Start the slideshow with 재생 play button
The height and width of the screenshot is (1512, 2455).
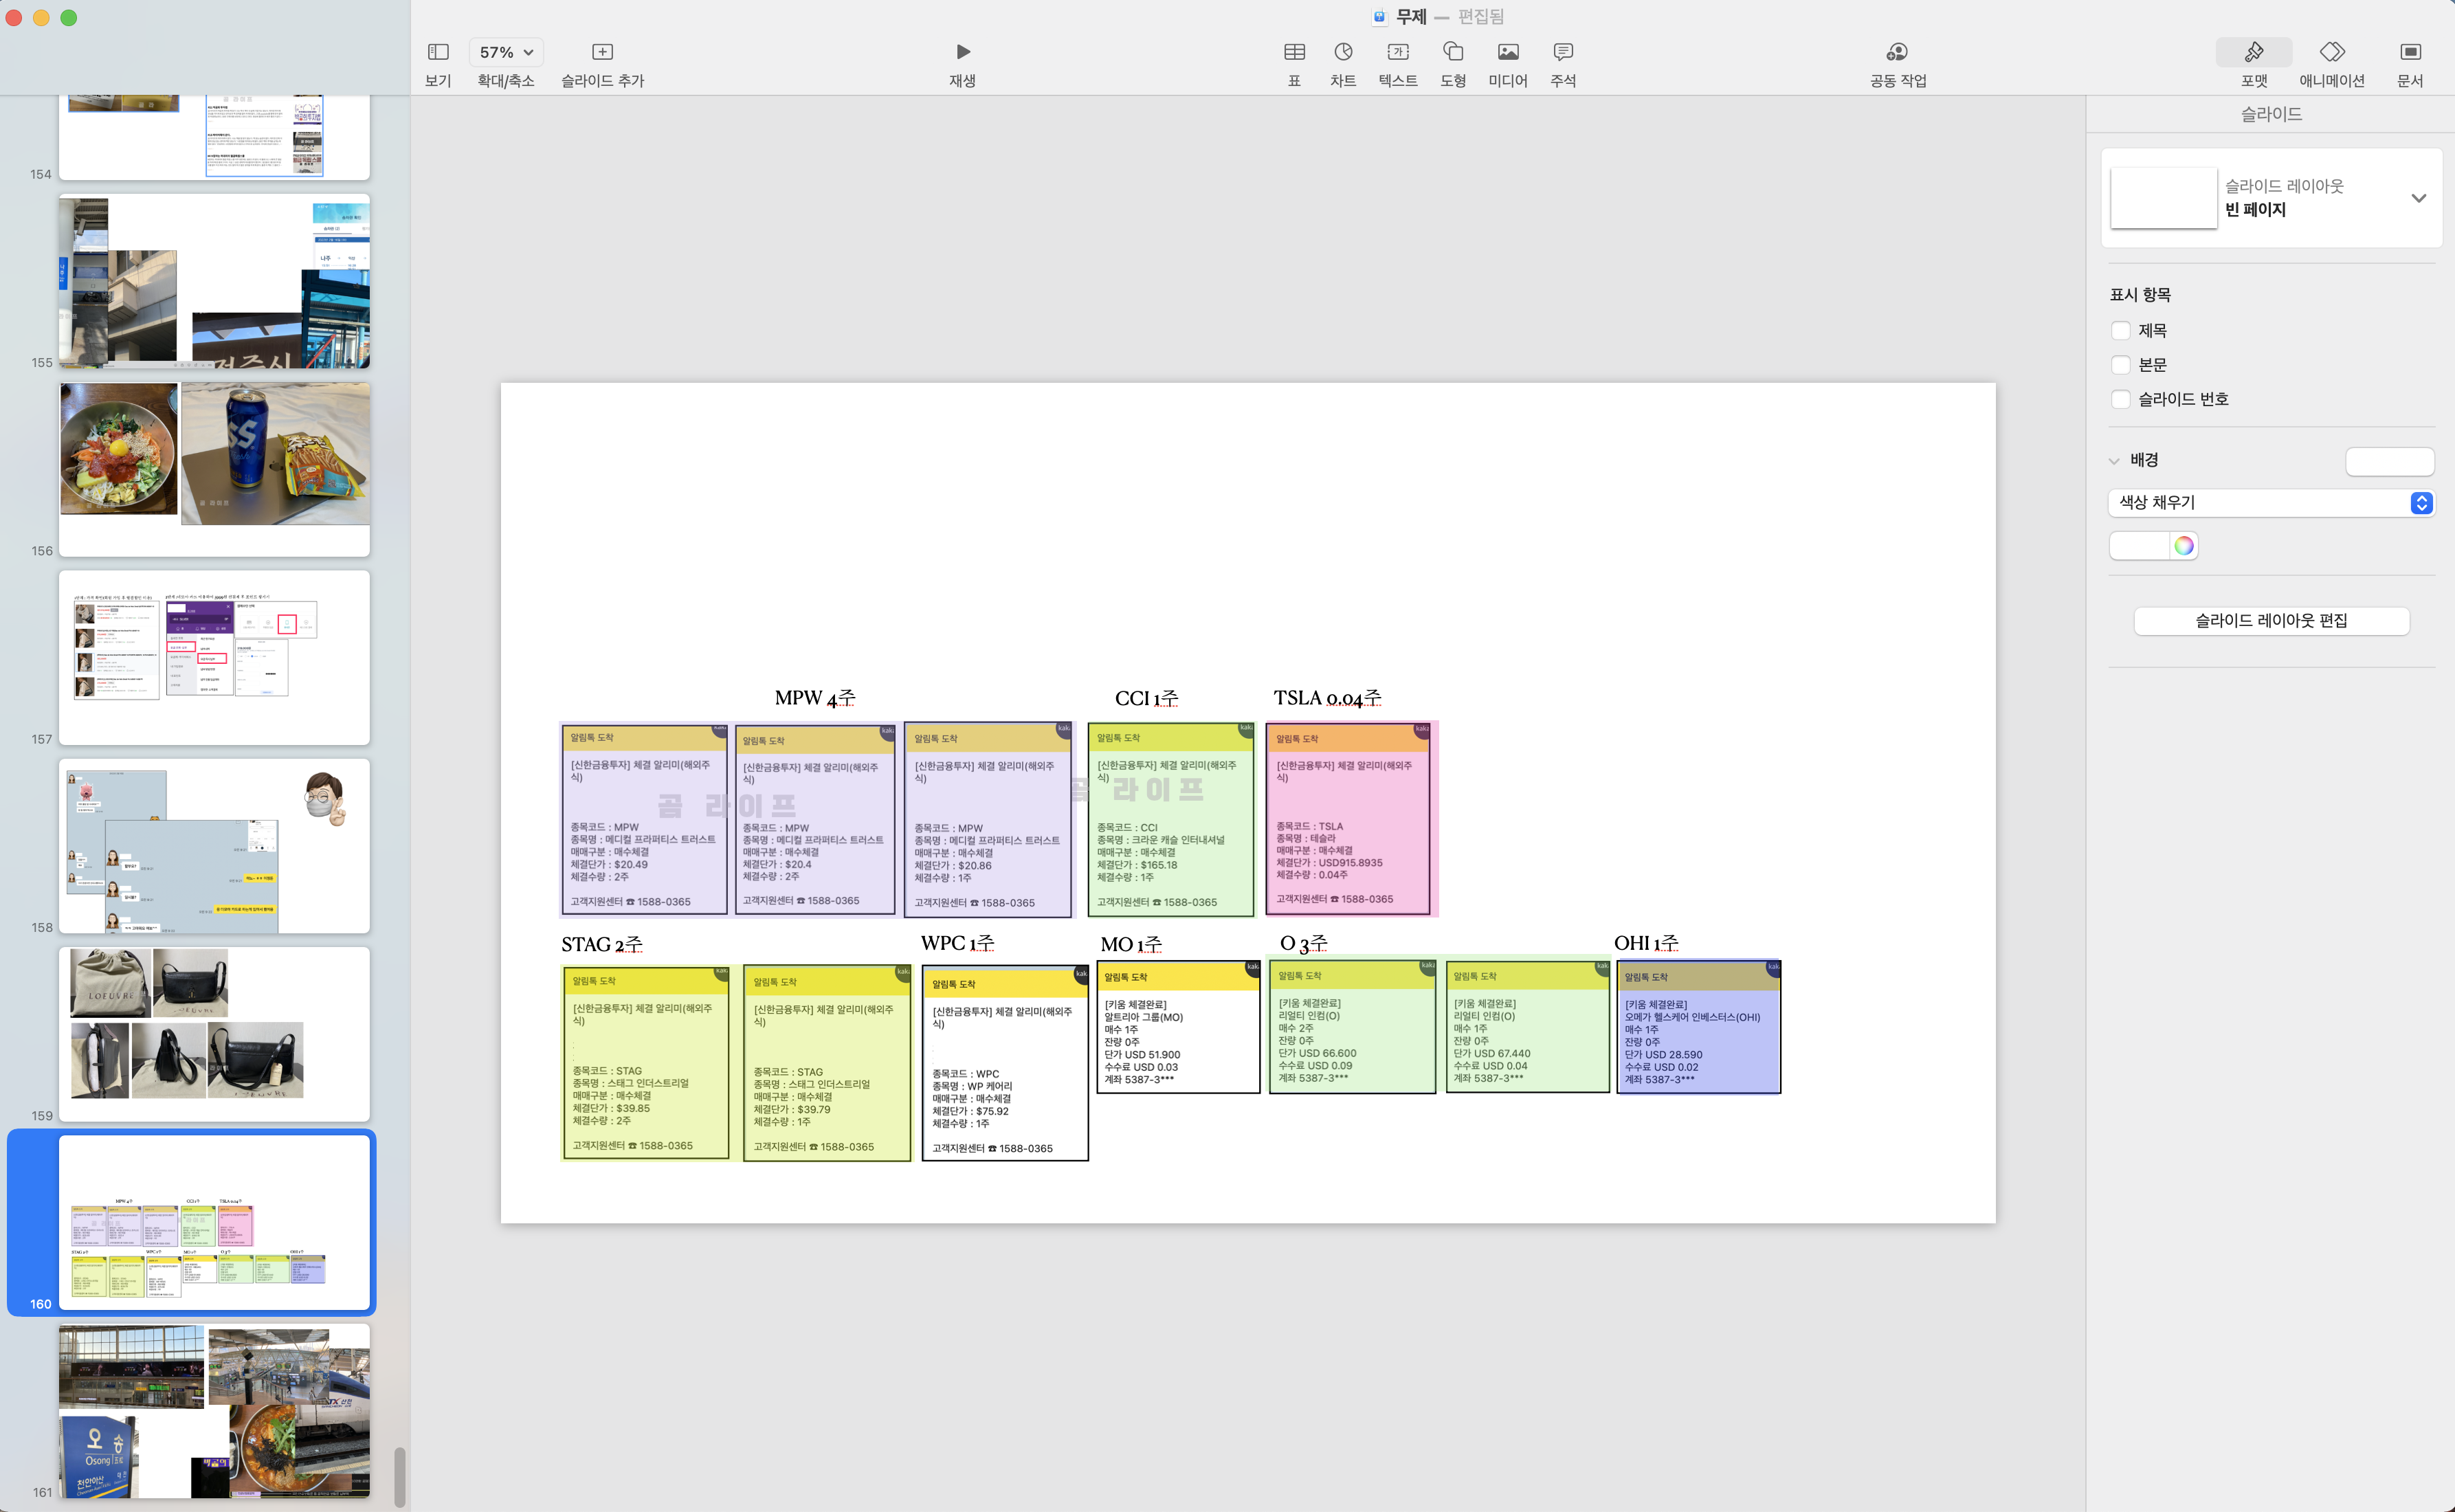point(962,52)
